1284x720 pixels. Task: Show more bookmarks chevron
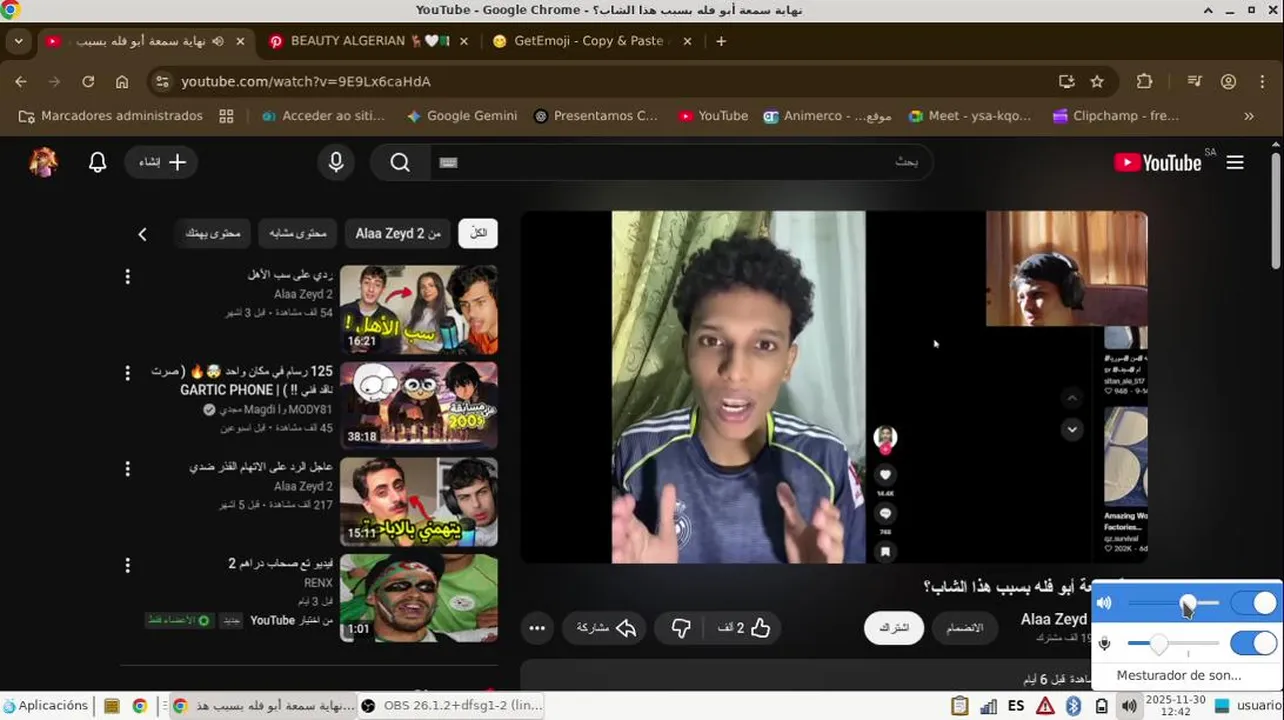[x=1249, y=116]
